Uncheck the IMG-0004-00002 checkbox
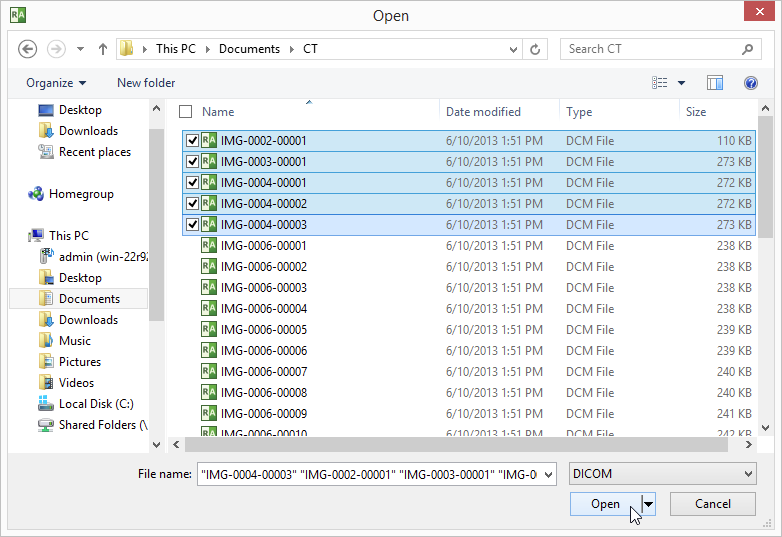 click(x=192, y=204)
